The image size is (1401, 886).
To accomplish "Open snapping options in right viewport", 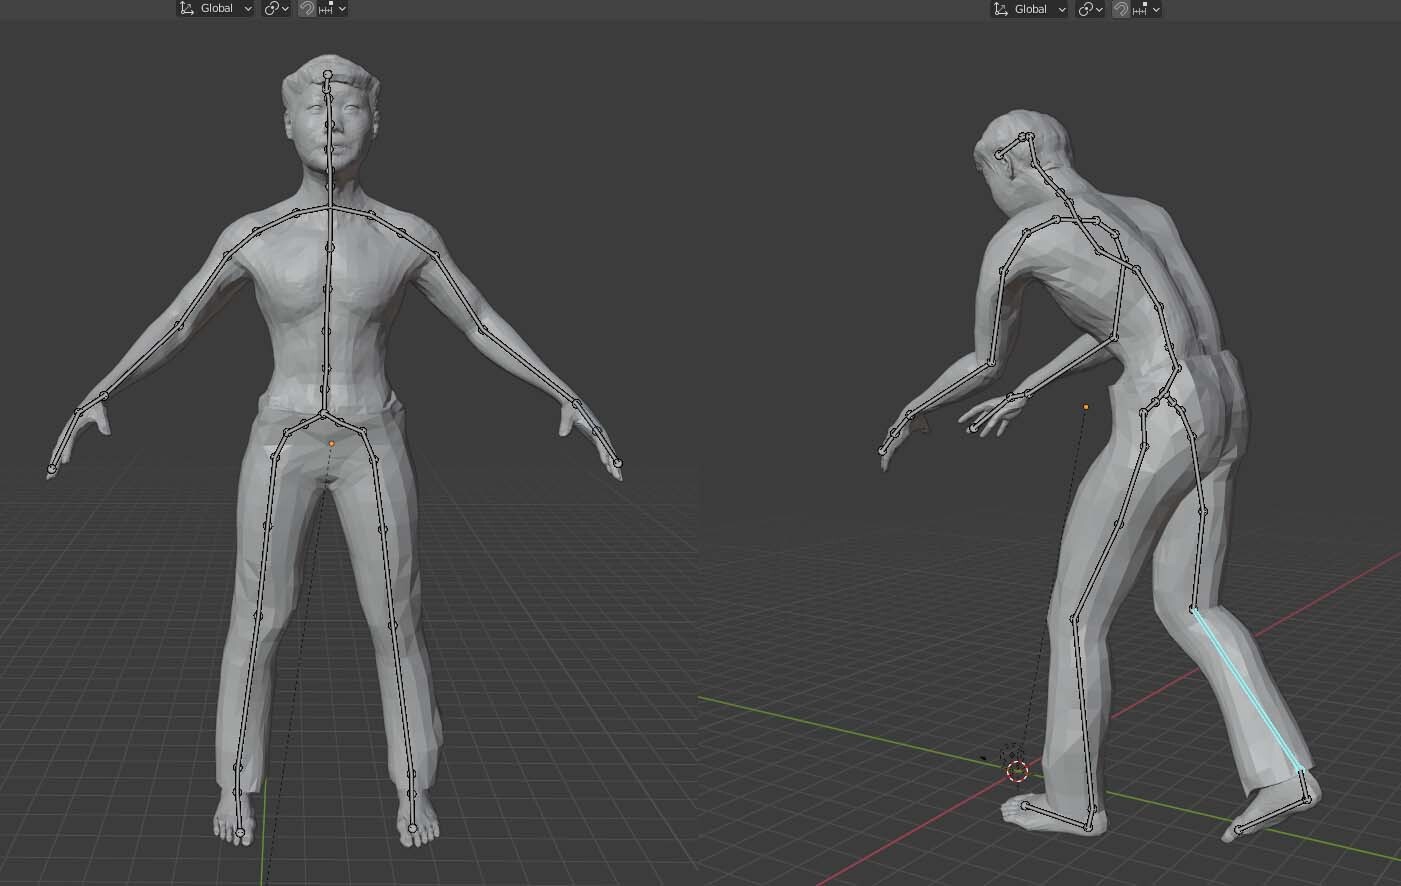I will [x=1147, y=9].
